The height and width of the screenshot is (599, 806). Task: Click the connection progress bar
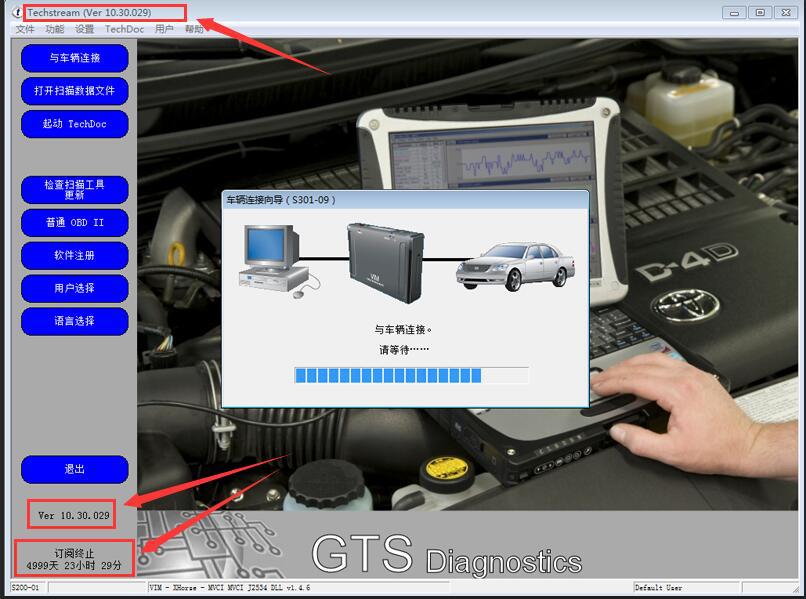click(x=411, y=375)
